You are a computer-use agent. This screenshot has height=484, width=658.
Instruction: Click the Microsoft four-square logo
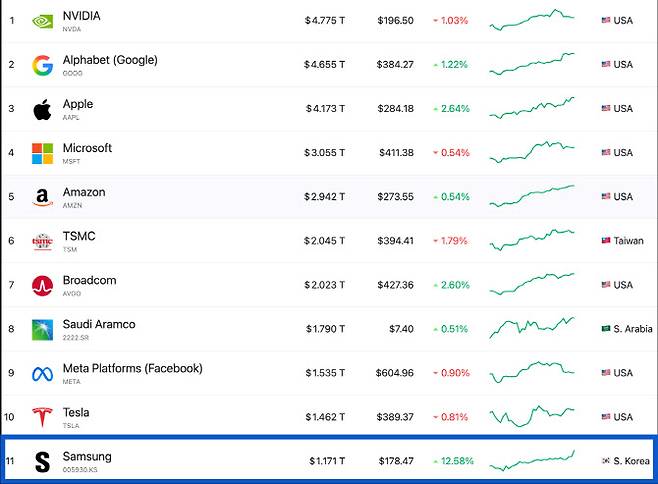(42, 153)
